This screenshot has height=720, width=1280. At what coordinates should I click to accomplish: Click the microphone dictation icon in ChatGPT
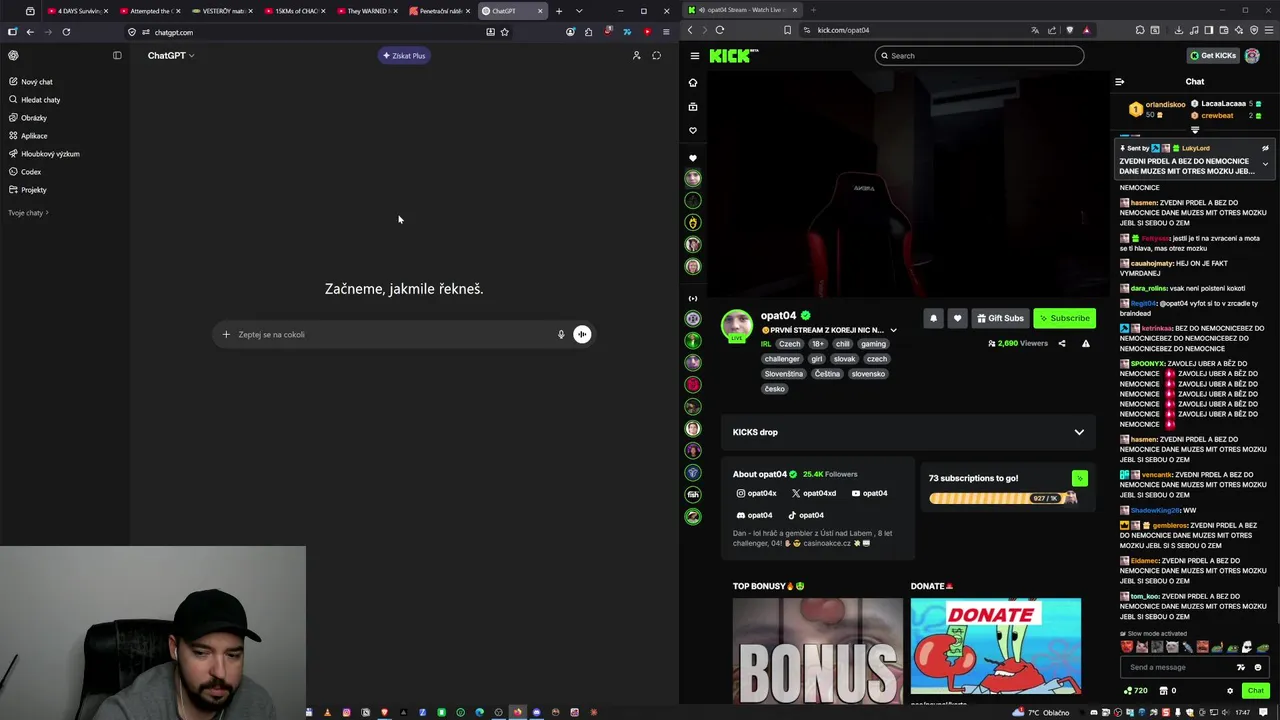[561, 335]
